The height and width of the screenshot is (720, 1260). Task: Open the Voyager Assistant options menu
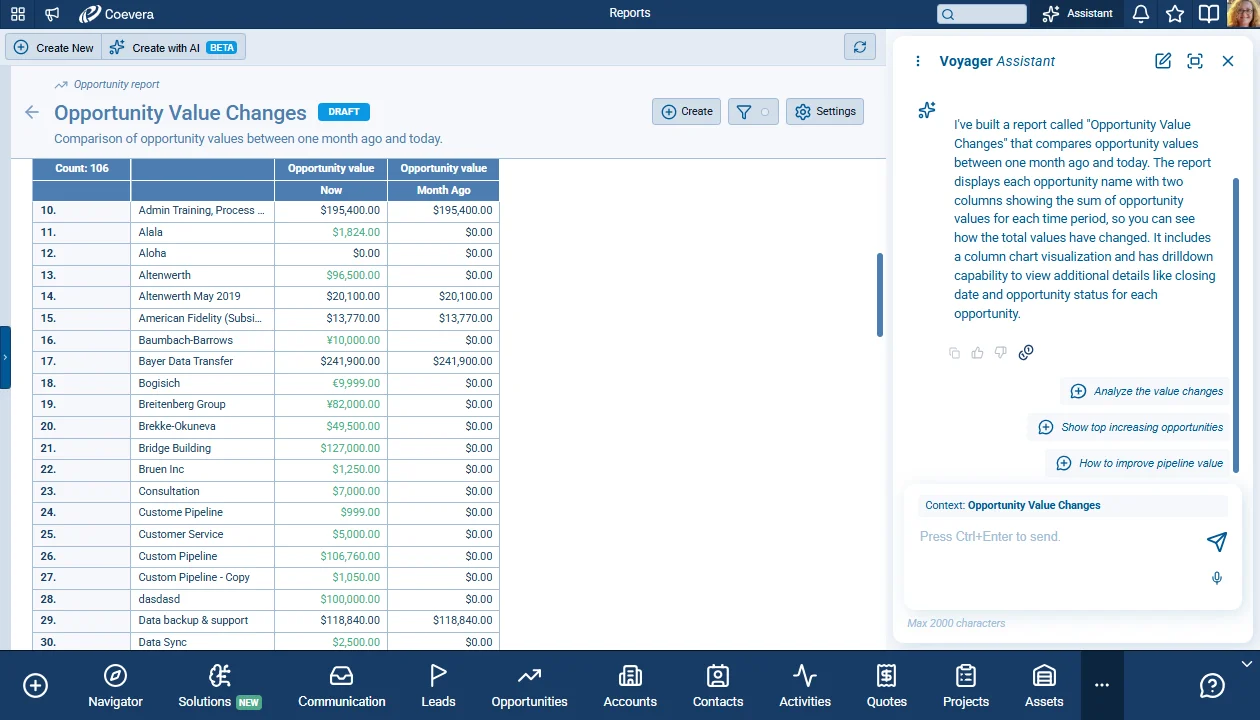click(x=918, y=61)
